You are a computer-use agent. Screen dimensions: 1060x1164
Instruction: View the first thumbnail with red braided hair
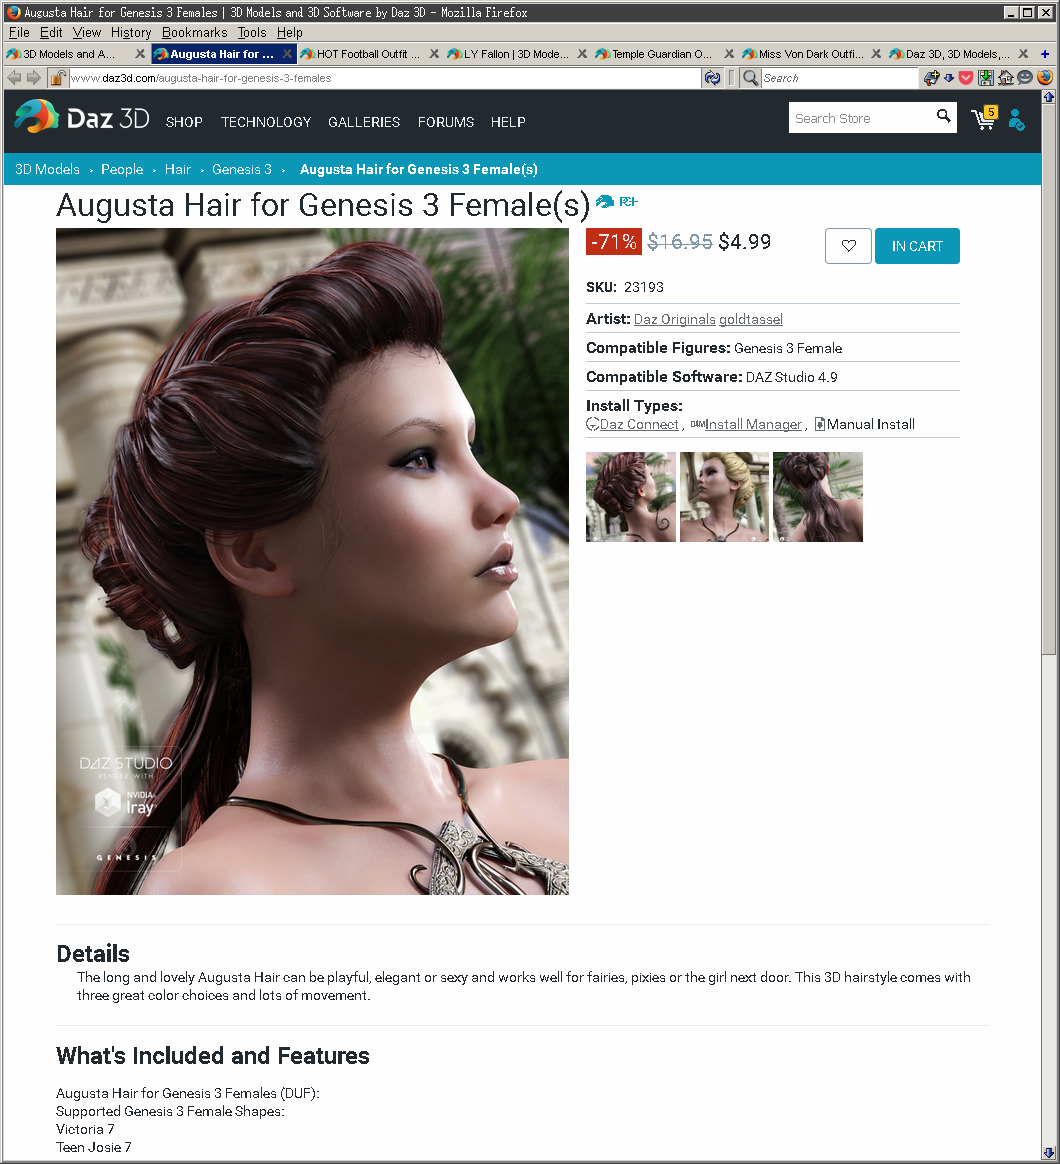(x=631, y=497)
